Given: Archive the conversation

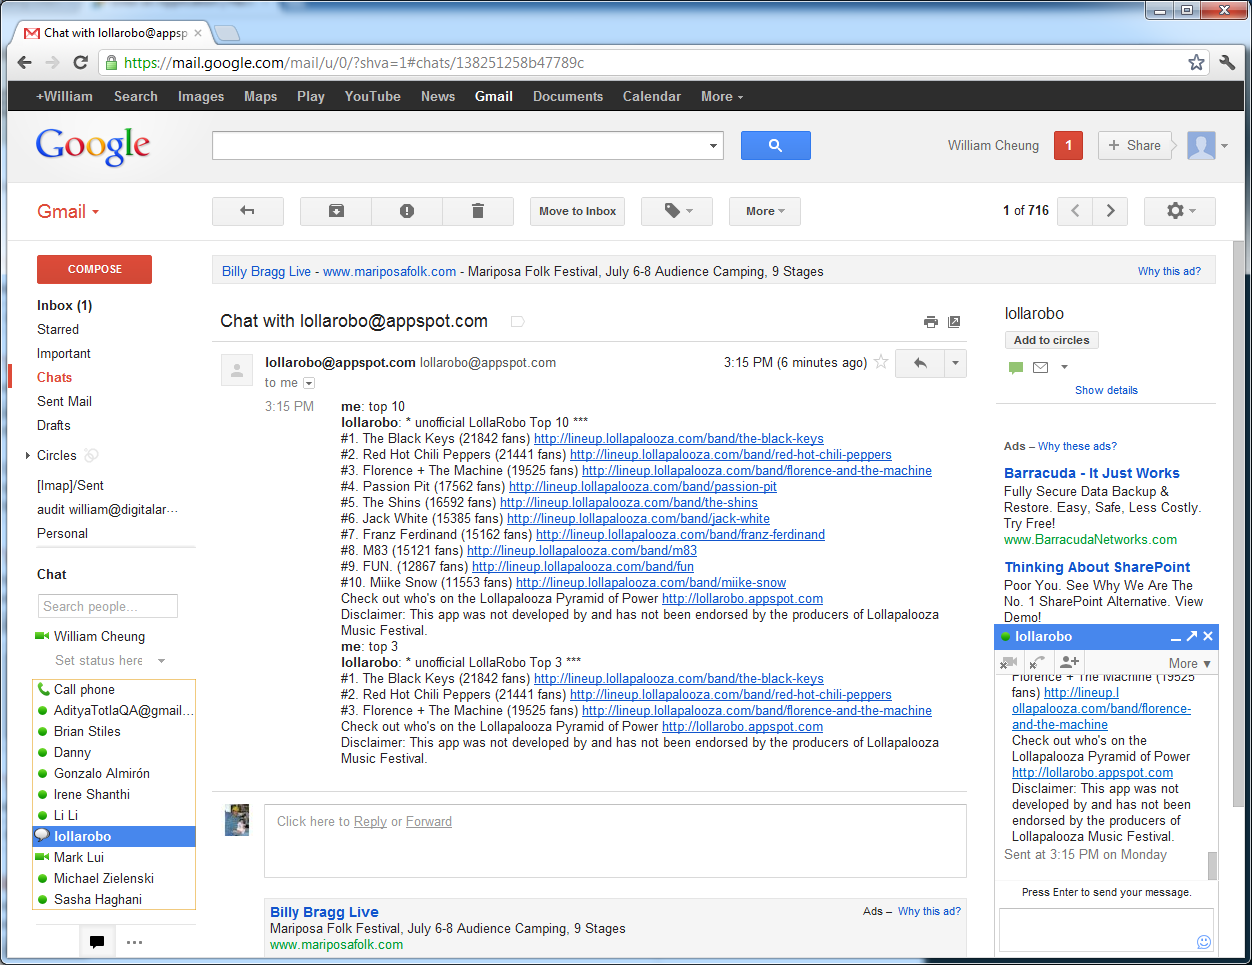Looking at the screenshot, I should pyautogui.click(x=336, y=211).
